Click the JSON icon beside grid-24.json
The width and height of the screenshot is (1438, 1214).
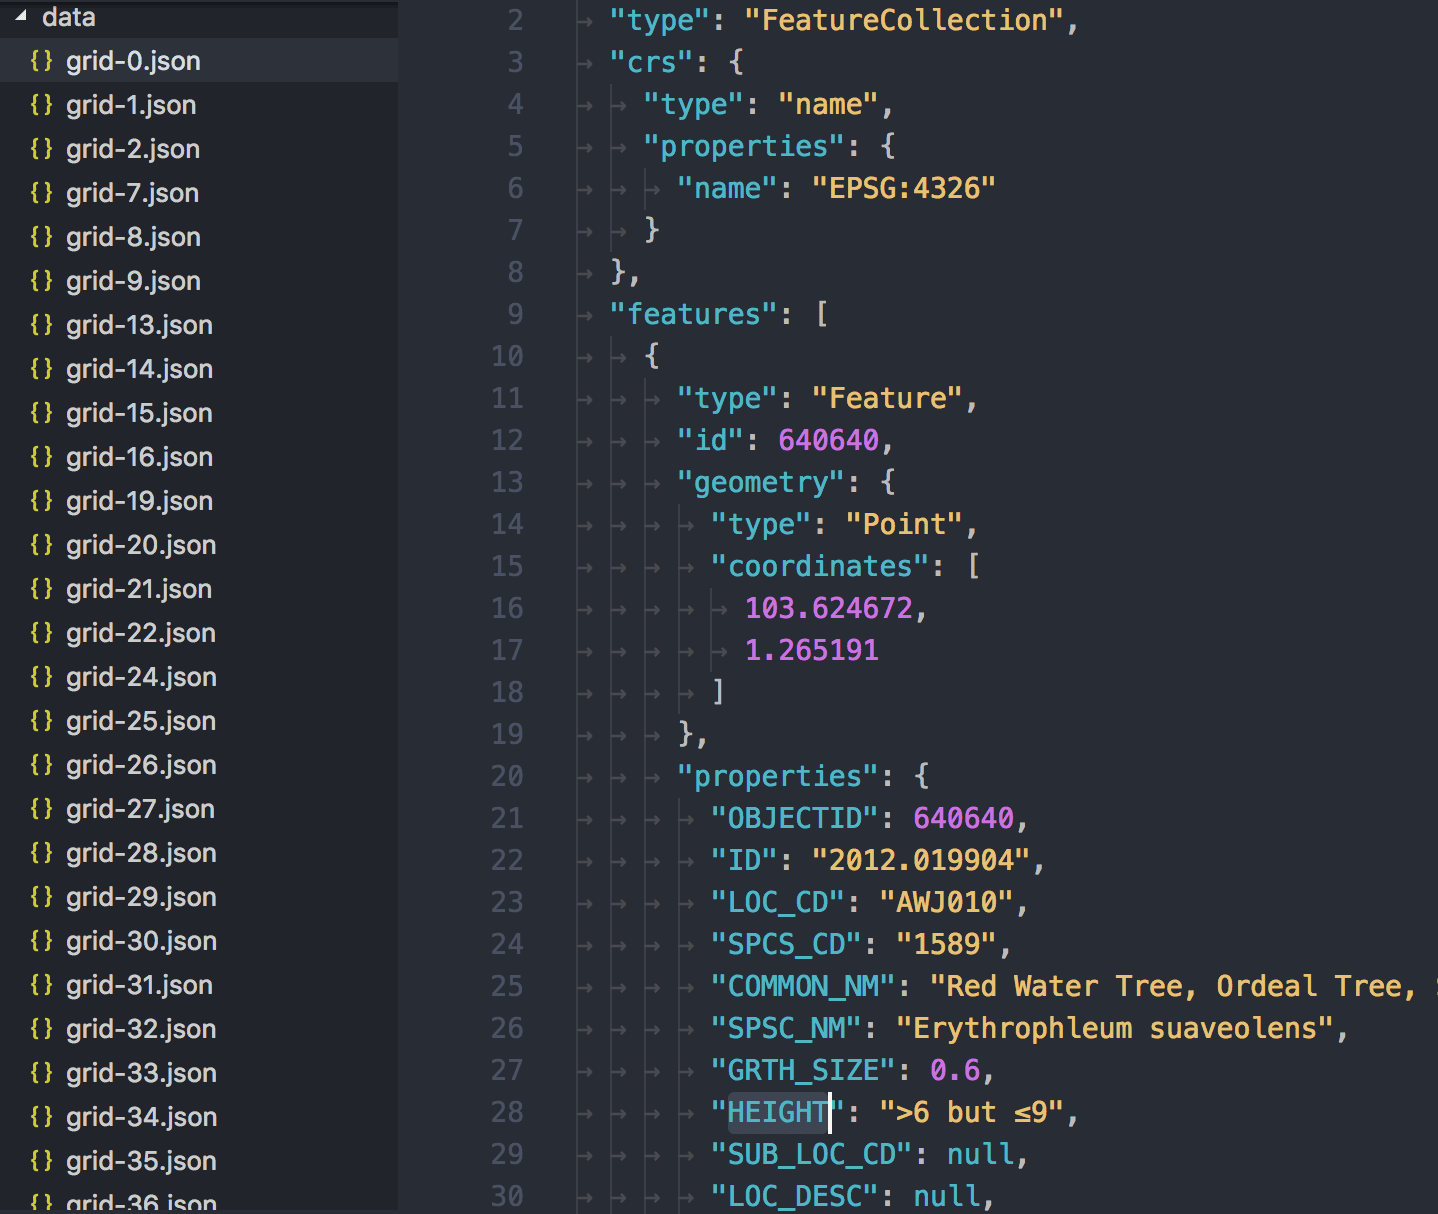pyautogui.click(x=41, y=677)
